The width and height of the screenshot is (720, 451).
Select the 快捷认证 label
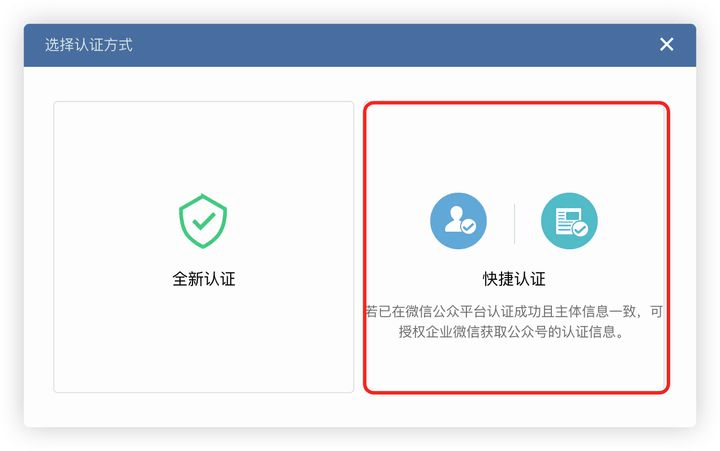pyautogui.click(x=514, y=279)
